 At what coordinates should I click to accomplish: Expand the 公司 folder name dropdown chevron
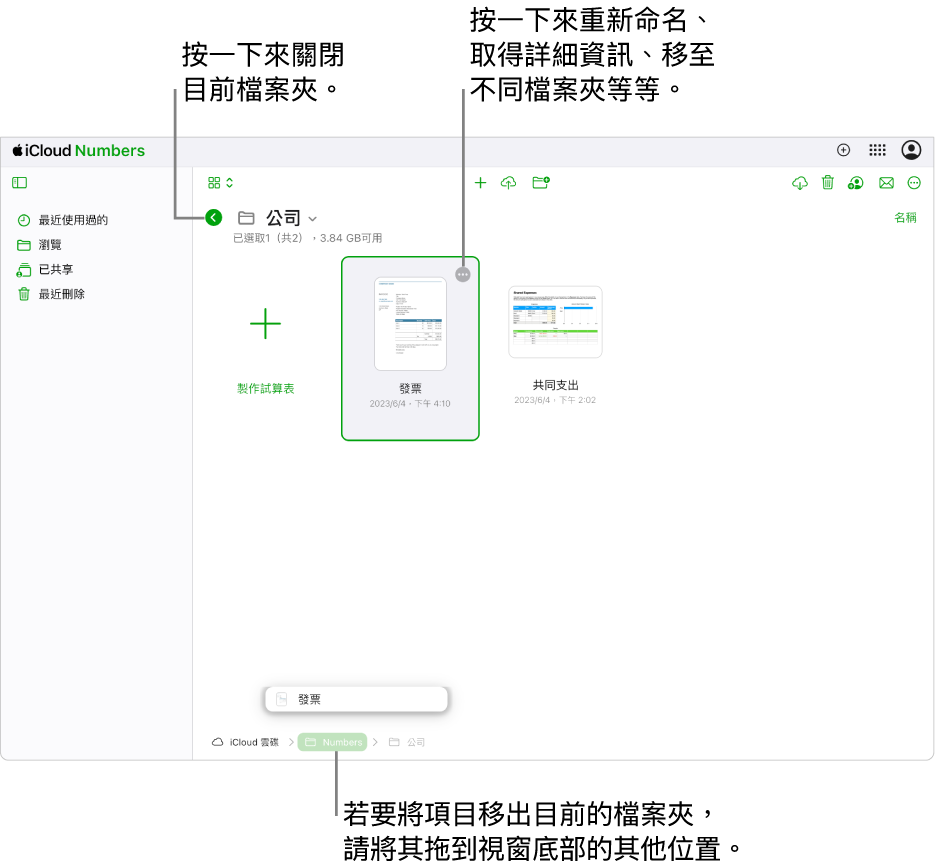coord(312,219)
